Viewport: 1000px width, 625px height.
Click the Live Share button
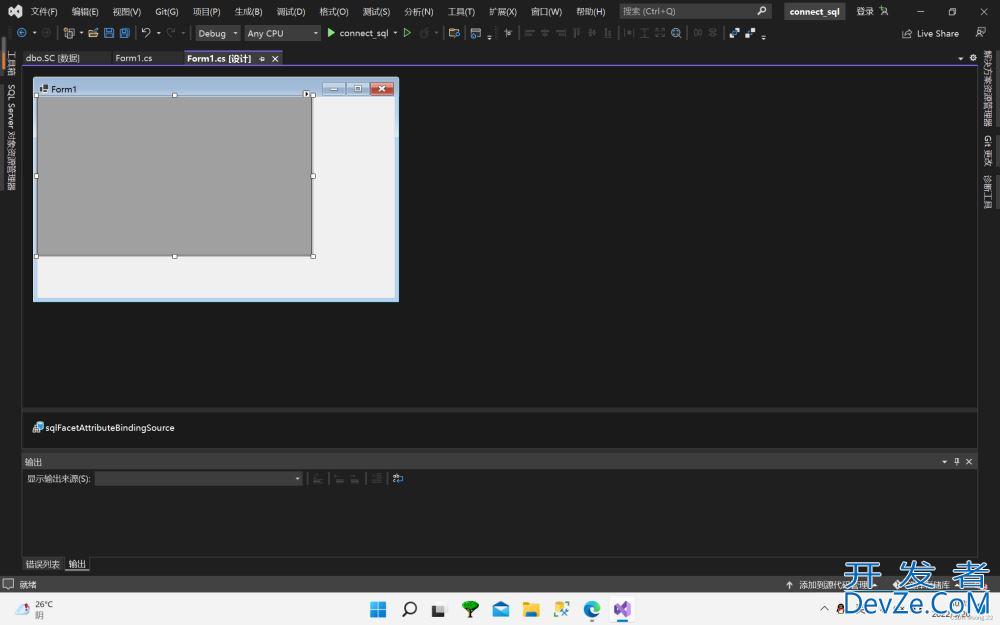click(x=930, y=33)
